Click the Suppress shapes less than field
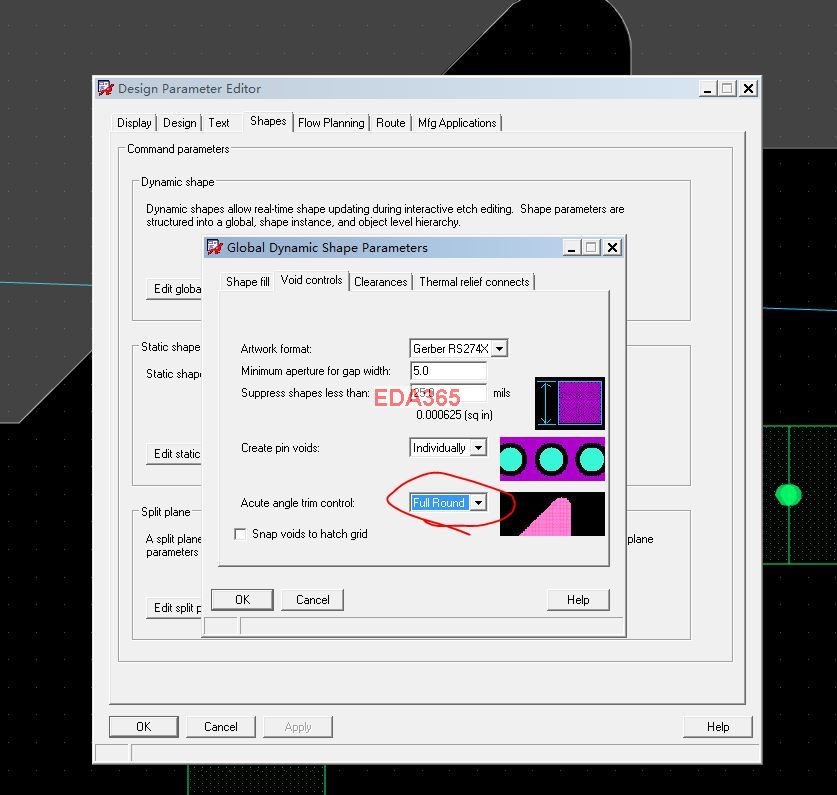Viewport: 837px width, 795px height. pyautogui.click(x=448, y=392)
